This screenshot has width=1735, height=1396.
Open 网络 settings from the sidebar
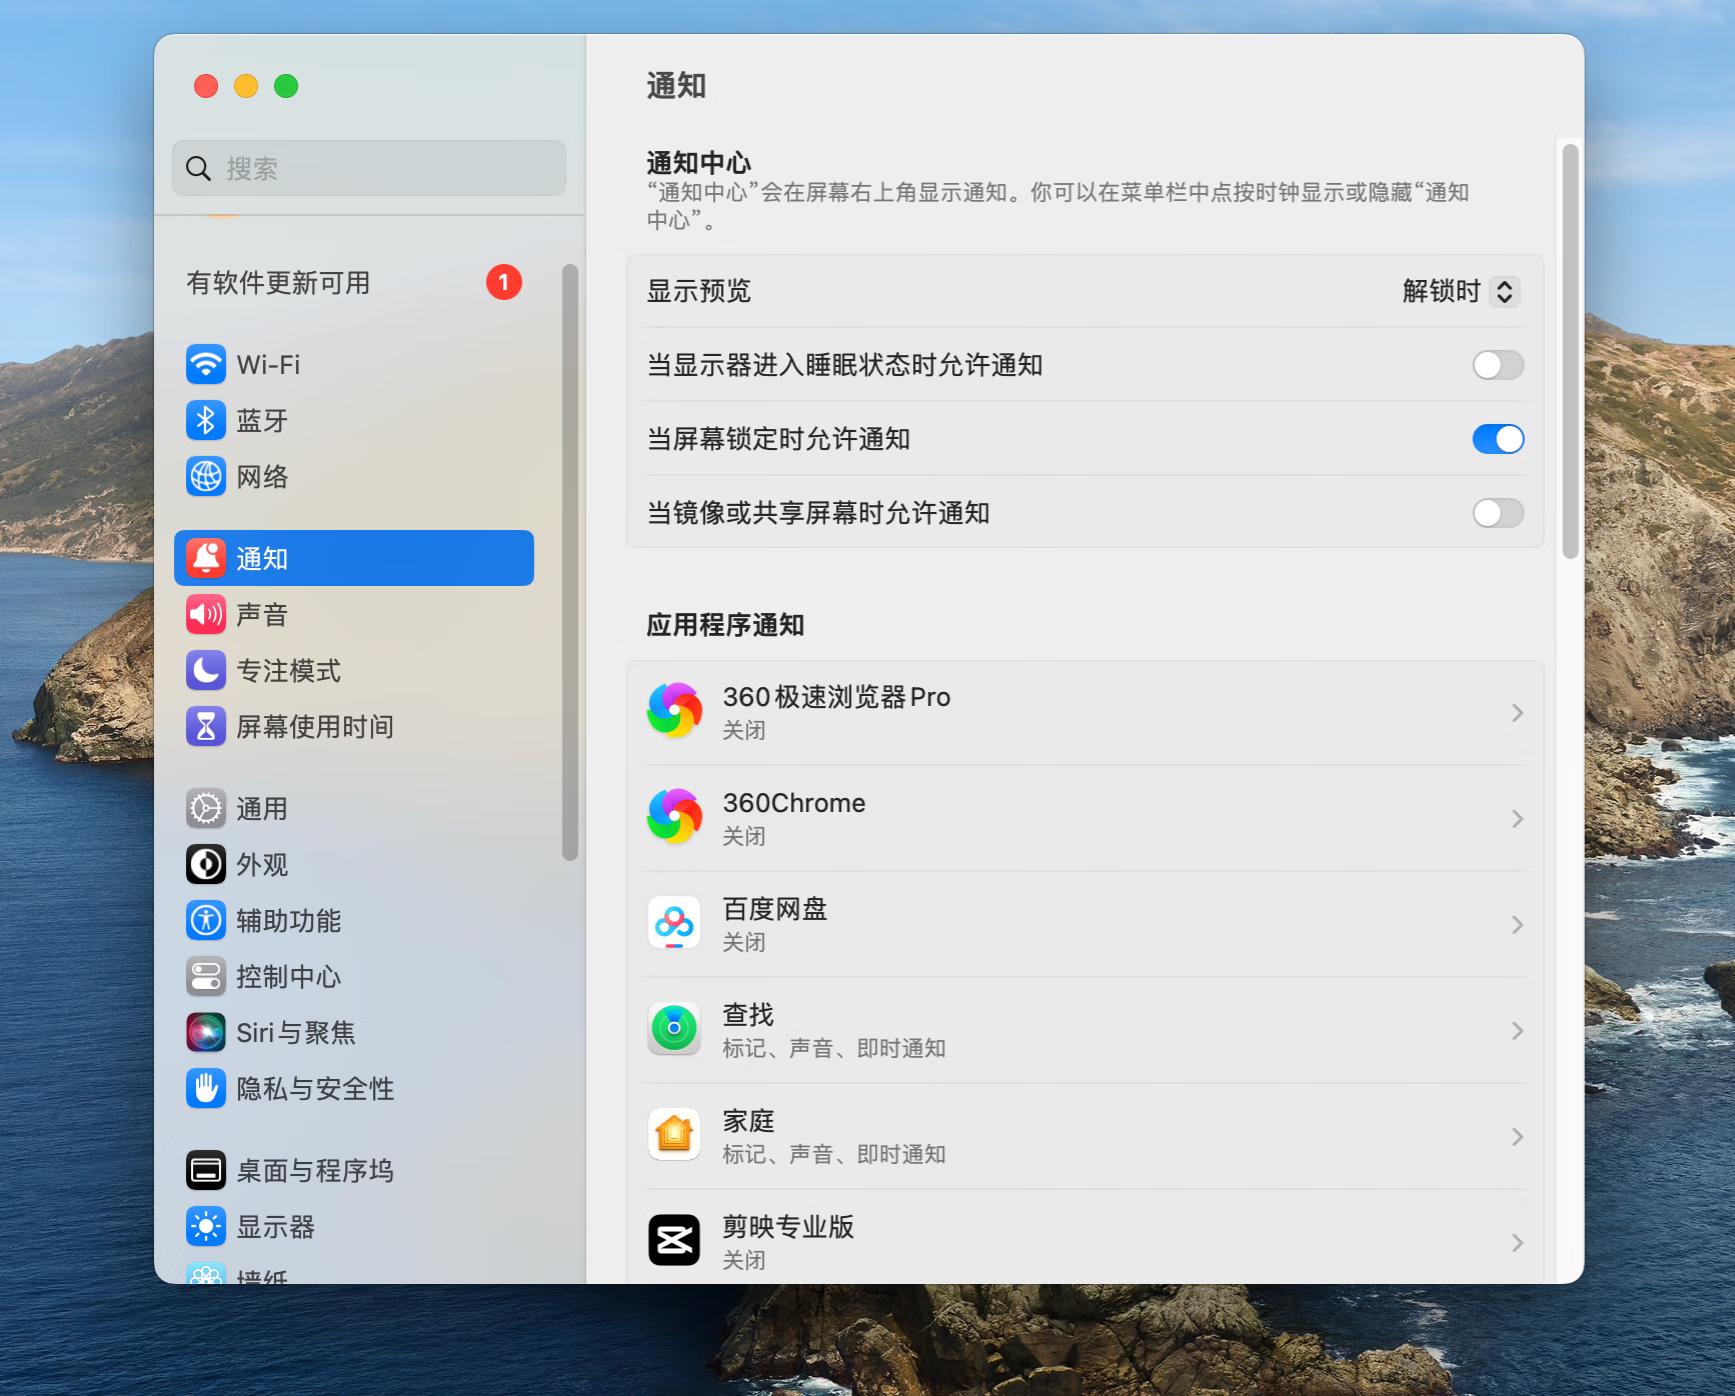pyautogui.click(x=205, y=477)
